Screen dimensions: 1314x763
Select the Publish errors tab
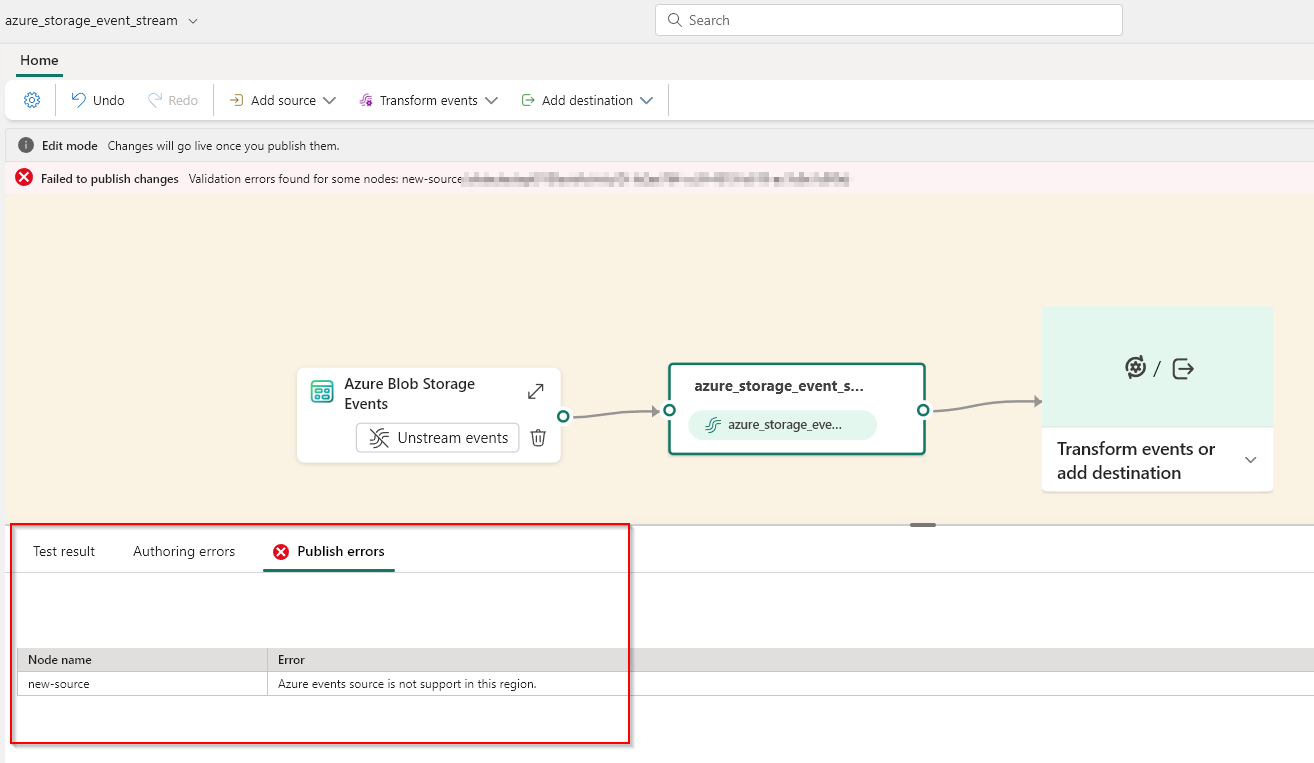point(329,551)
